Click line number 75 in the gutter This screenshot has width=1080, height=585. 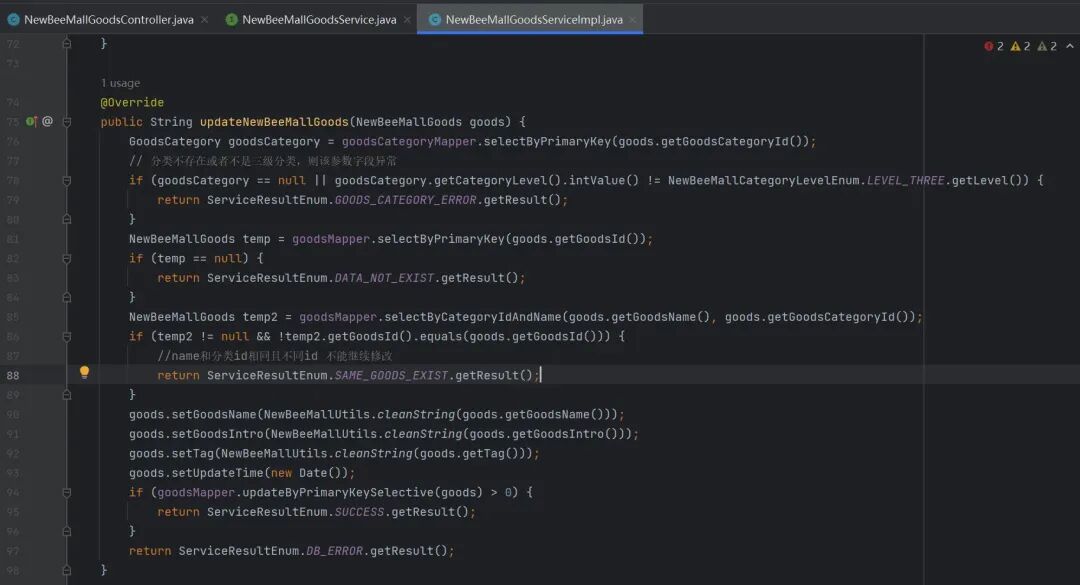13,122
